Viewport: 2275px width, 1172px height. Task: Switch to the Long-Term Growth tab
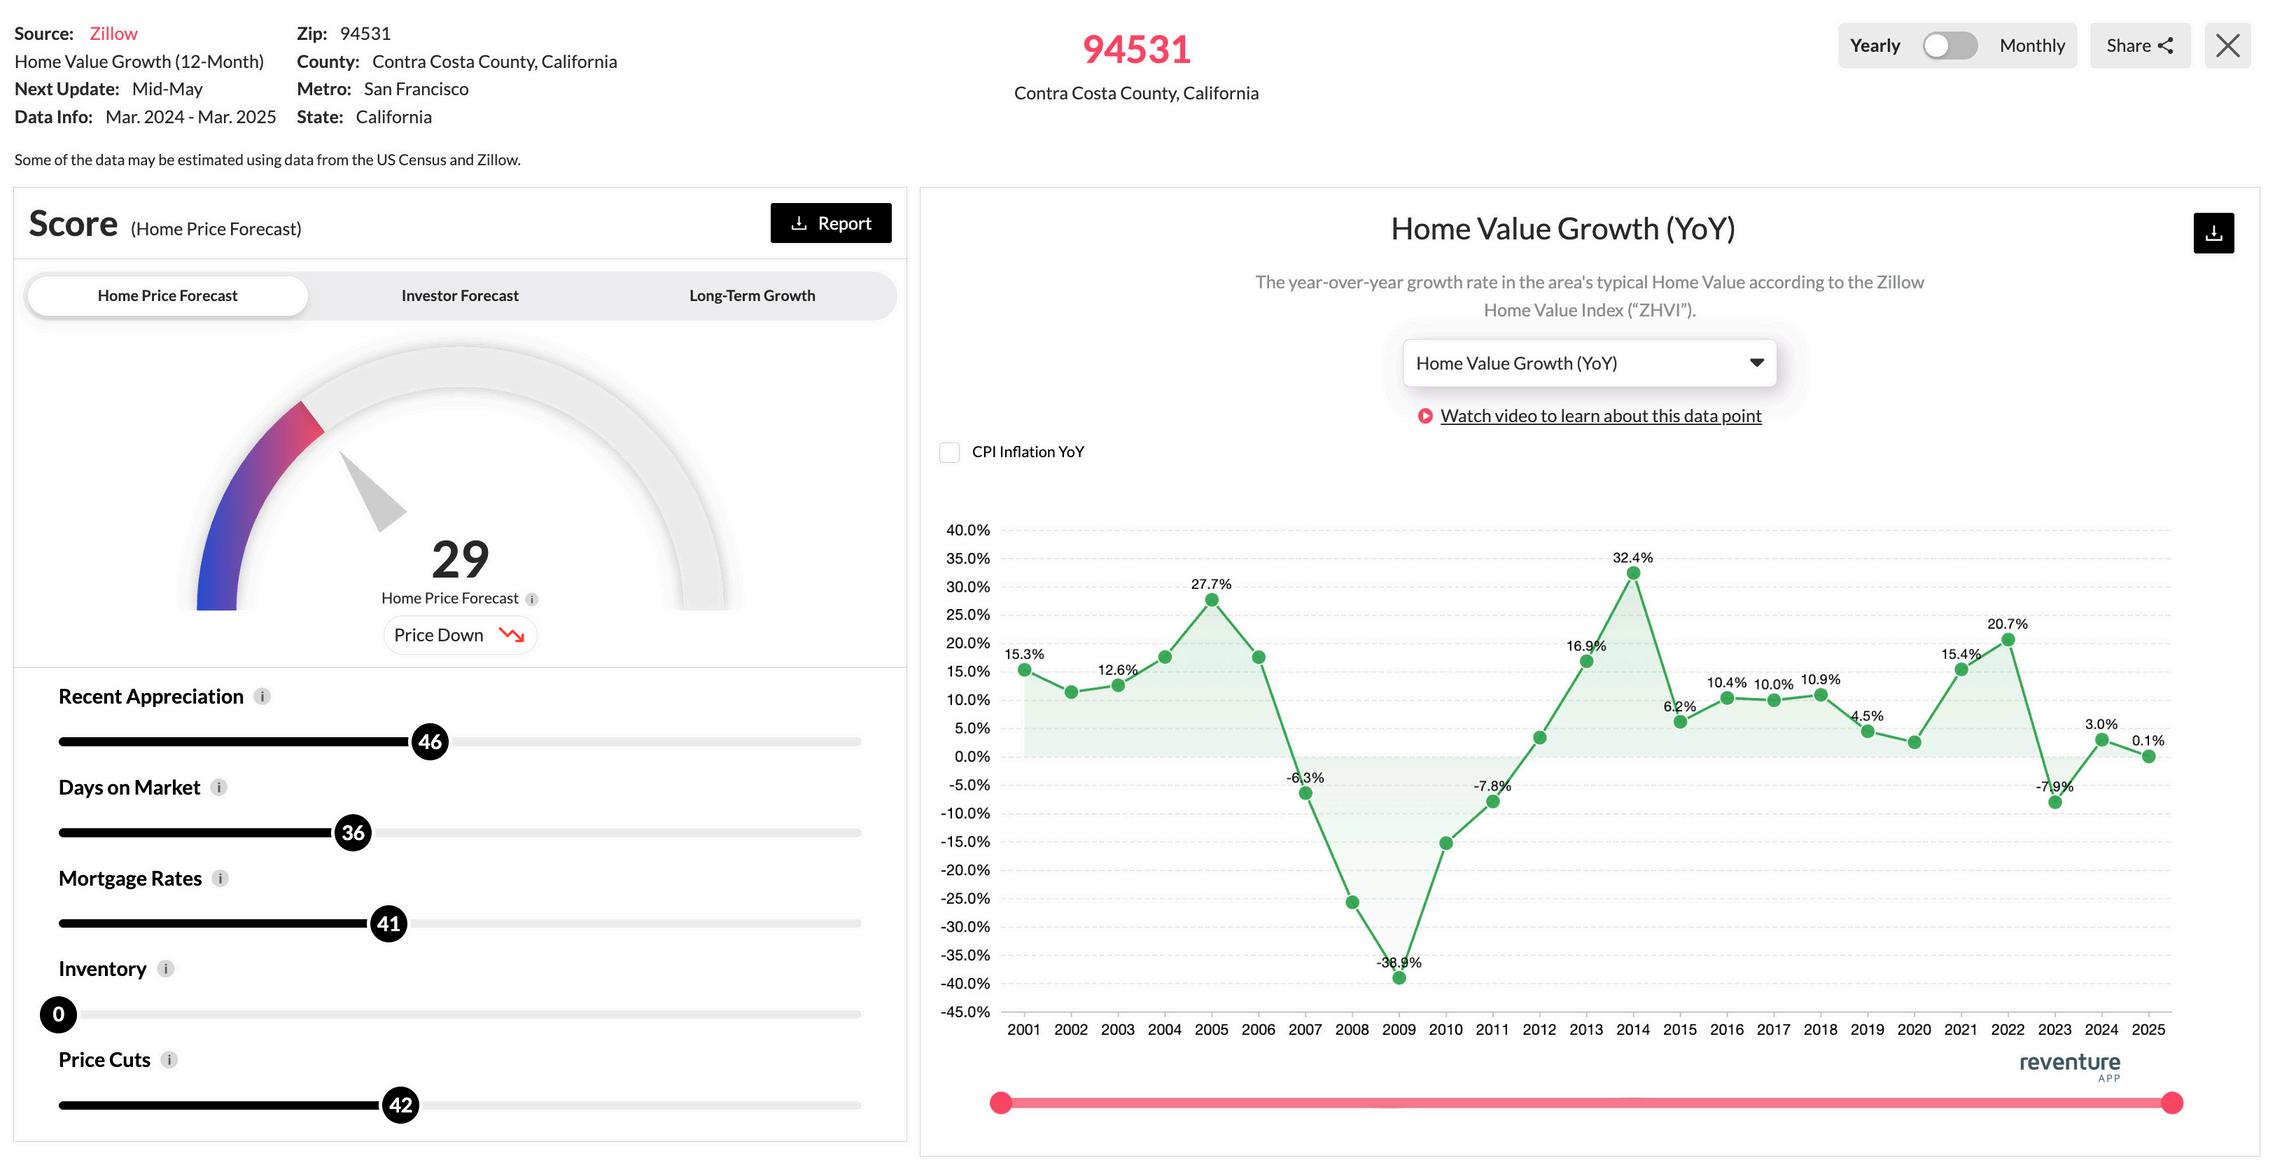pyautogui.click(x=752, y=296)
